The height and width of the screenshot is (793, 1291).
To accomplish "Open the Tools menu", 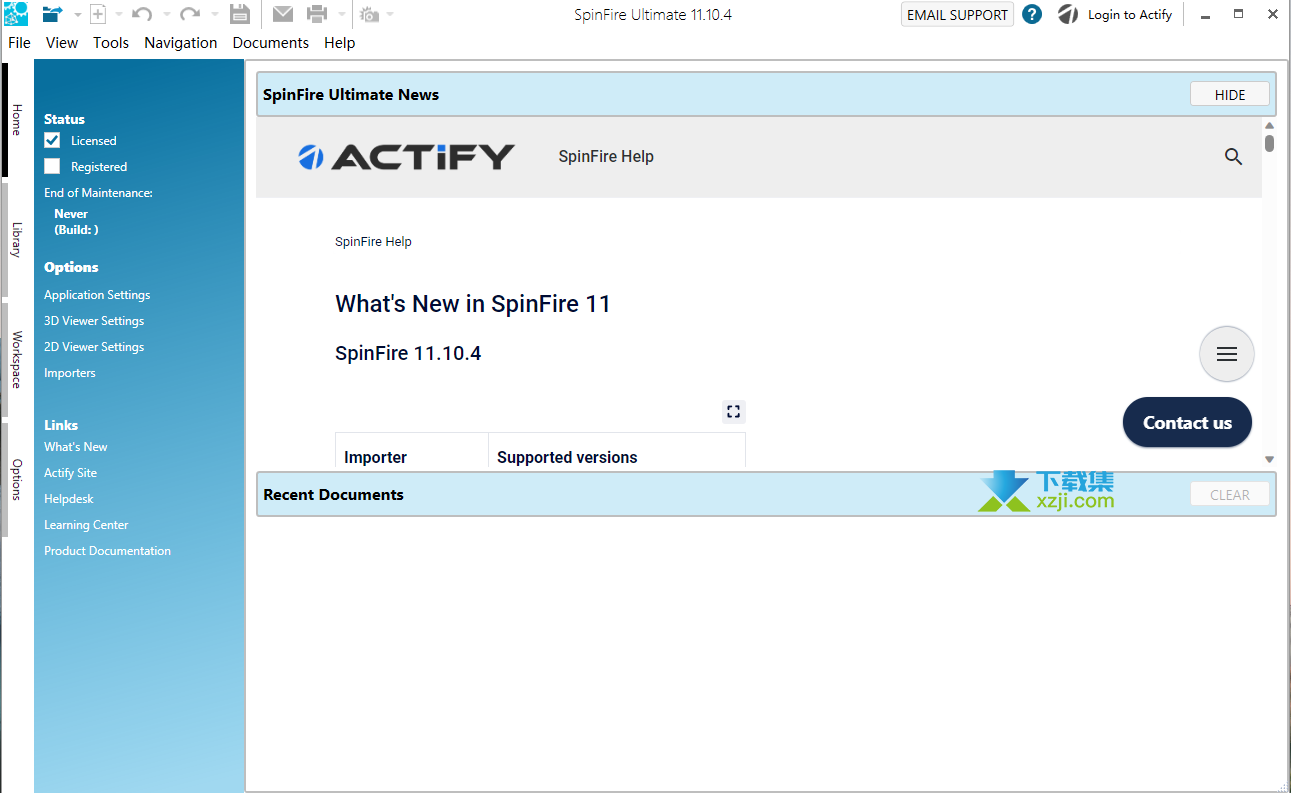I will (x=111, y=42).
